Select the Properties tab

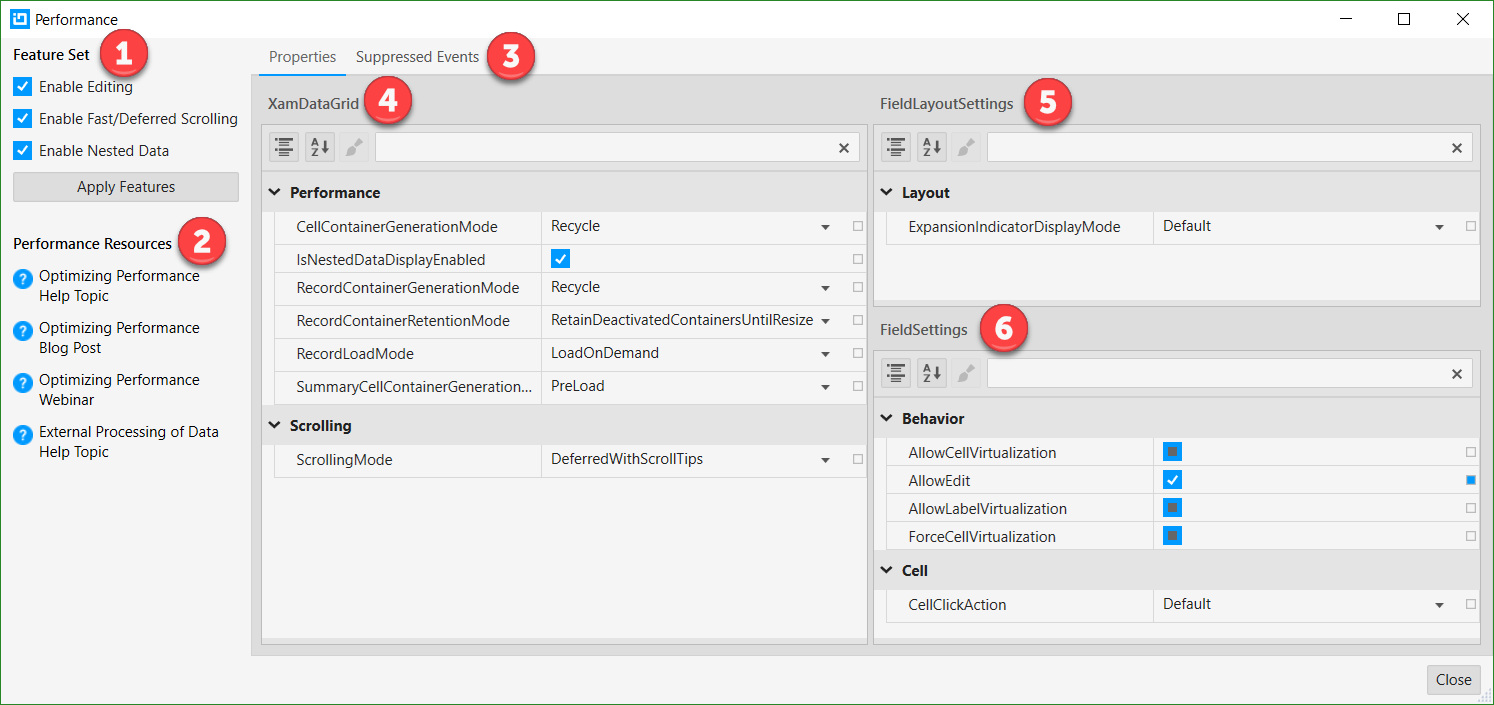(x=302, y=57)
